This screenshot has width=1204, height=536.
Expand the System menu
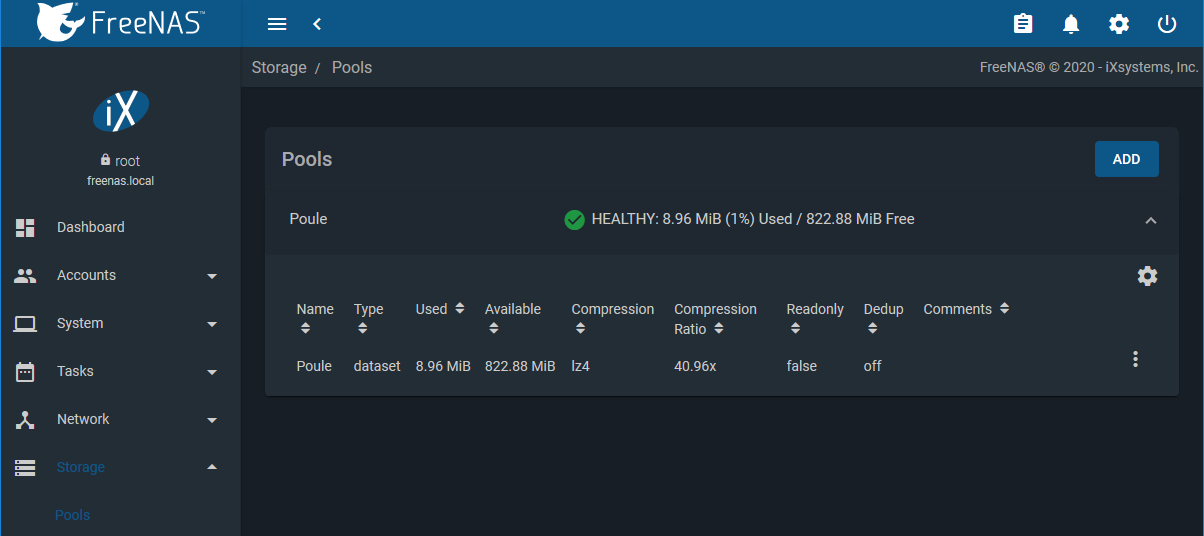click(120, 323)
